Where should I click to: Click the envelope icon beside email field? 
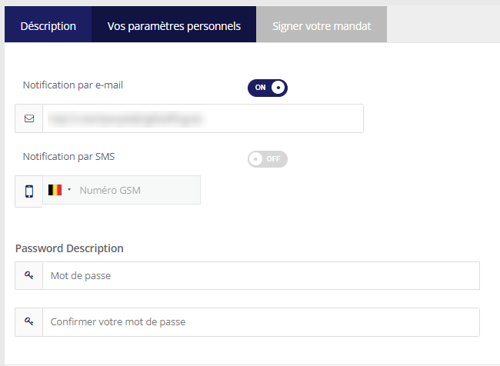29,118
